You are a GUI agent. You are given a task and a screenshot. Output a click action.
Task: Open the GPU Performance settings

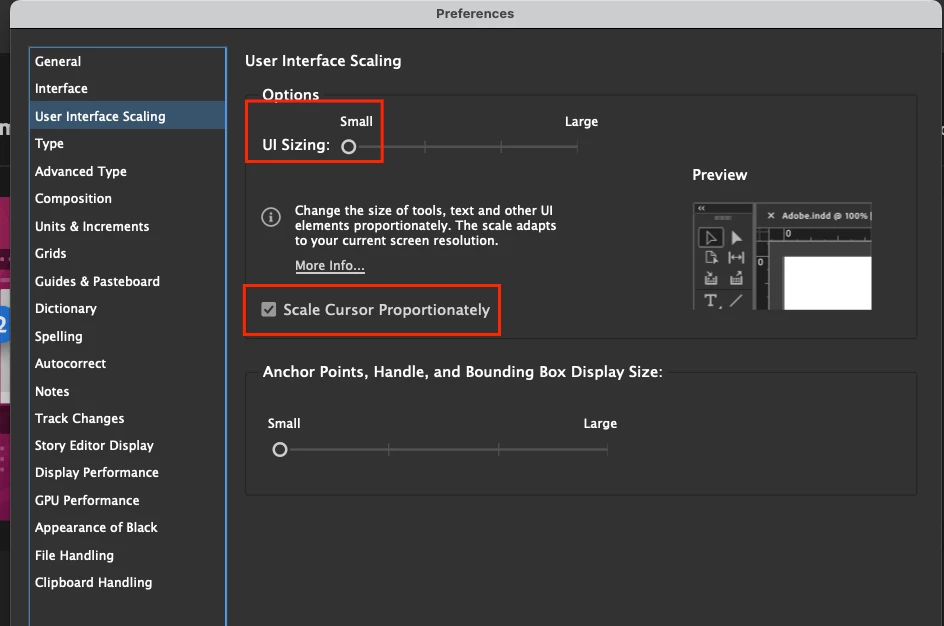pos(87,500)
